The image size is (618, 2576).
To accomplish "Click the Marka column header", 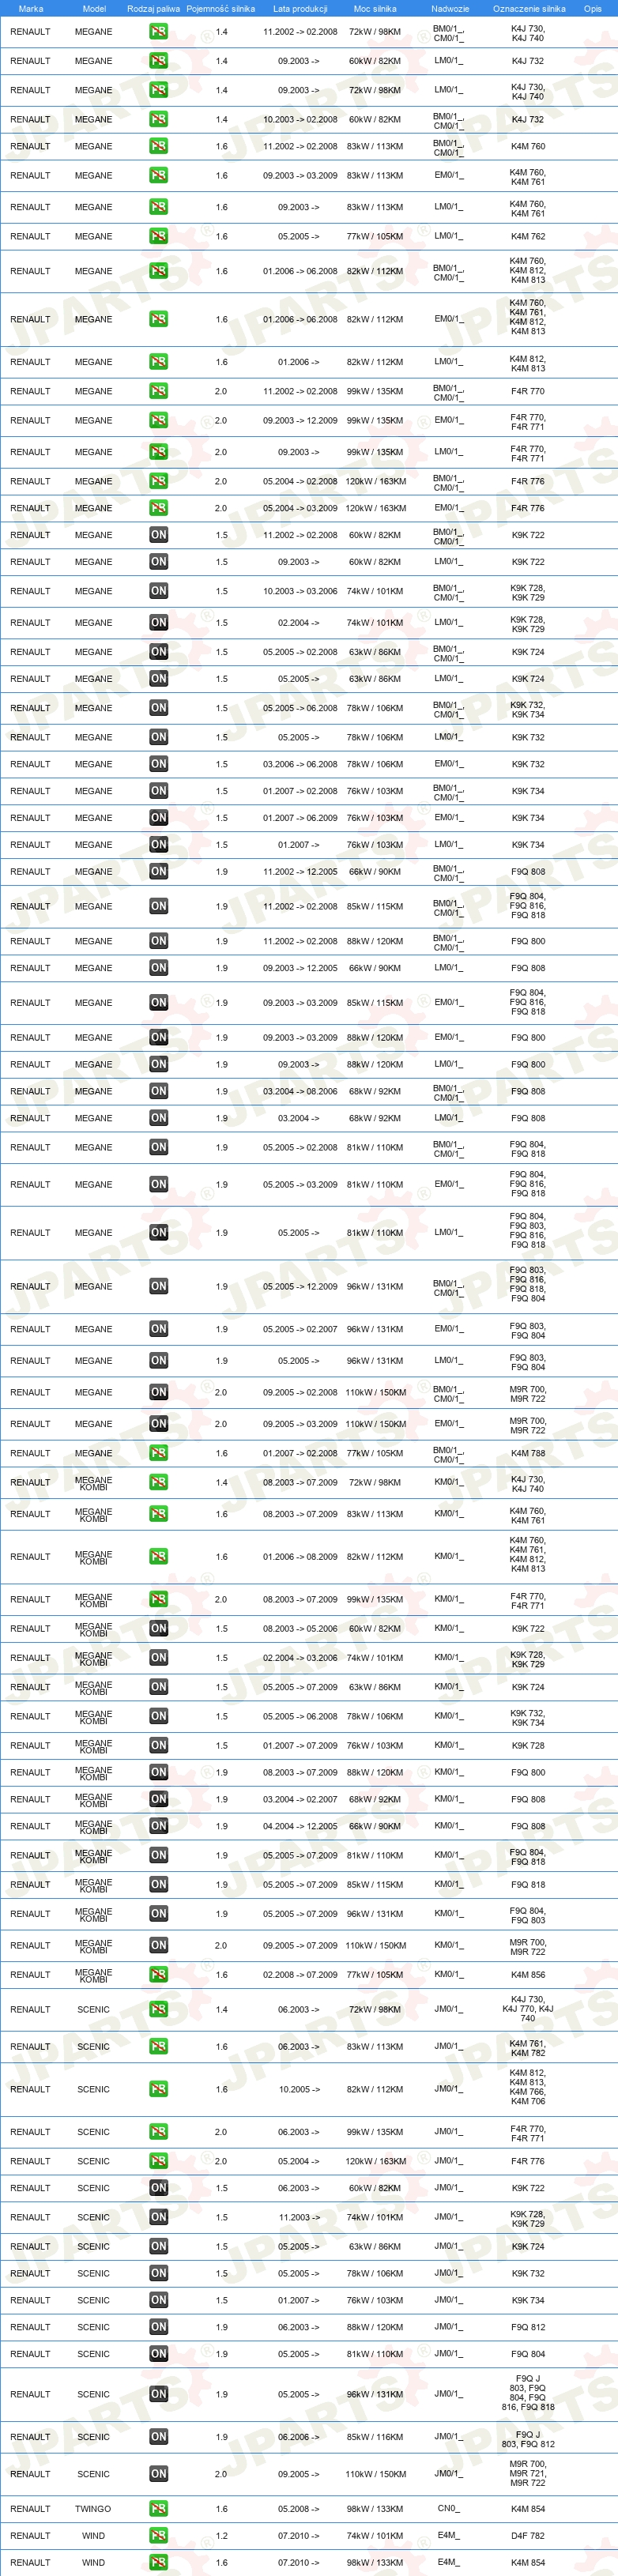I will click(x=31, y=8).
